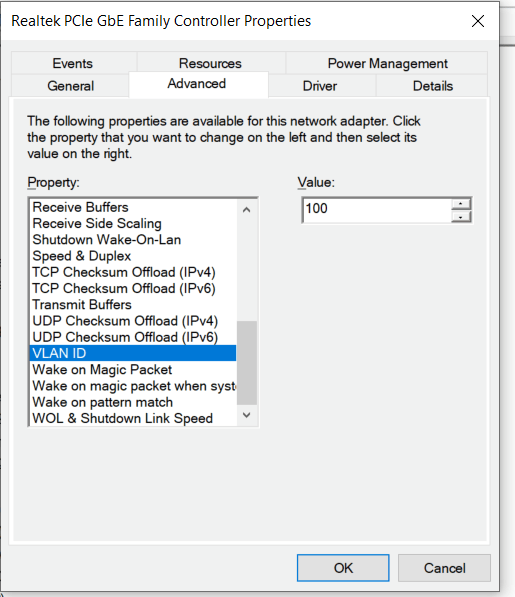Viewport: 515px width, 597px height.
Task: Click the Cancel button
Action: 444,568
